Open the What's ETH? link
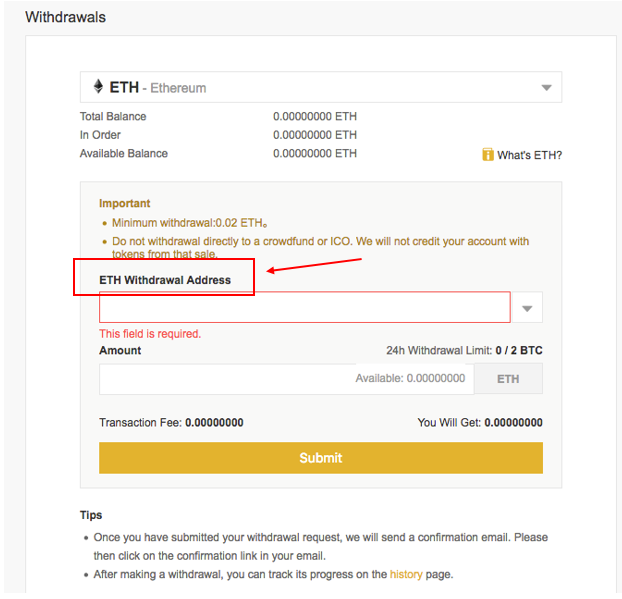Screen dimensions: 622x599 [529, 155]
